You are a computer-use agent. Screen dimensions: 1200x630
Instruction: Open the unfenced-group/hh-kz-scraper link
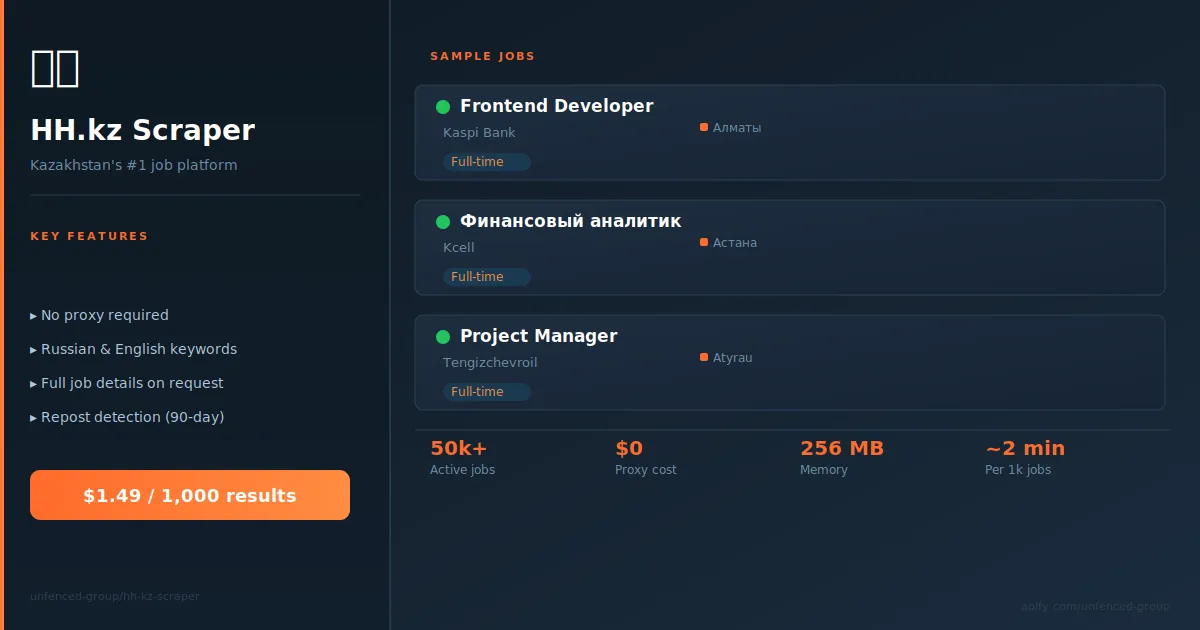[x=115, y=596]
